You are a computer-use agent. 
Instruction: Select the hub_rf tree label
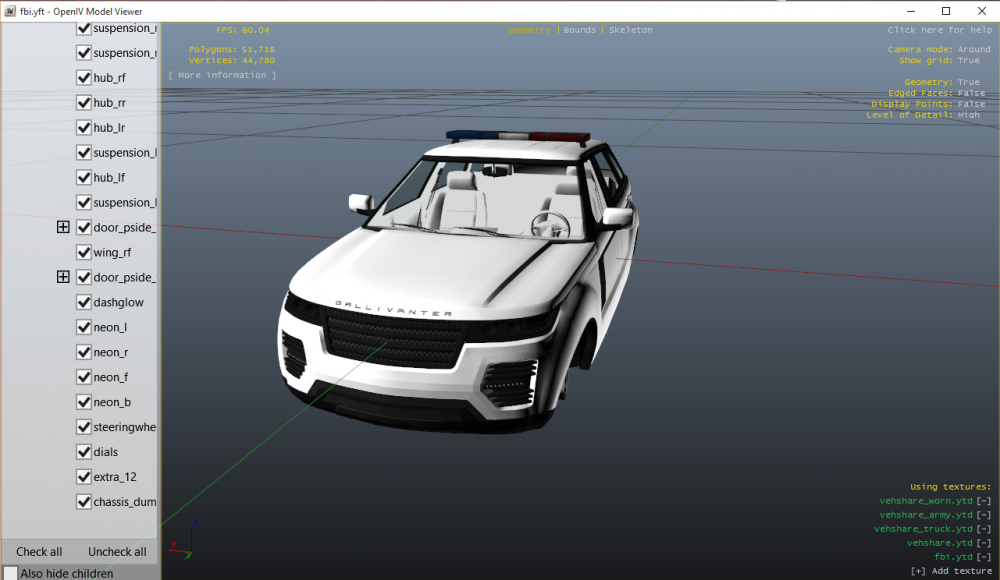(109, 78)
